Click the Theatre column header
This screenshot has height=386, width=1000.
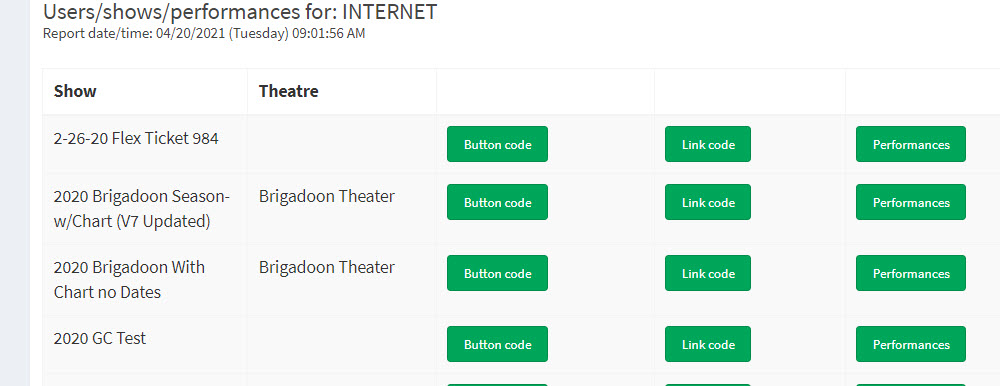point(288,91)
